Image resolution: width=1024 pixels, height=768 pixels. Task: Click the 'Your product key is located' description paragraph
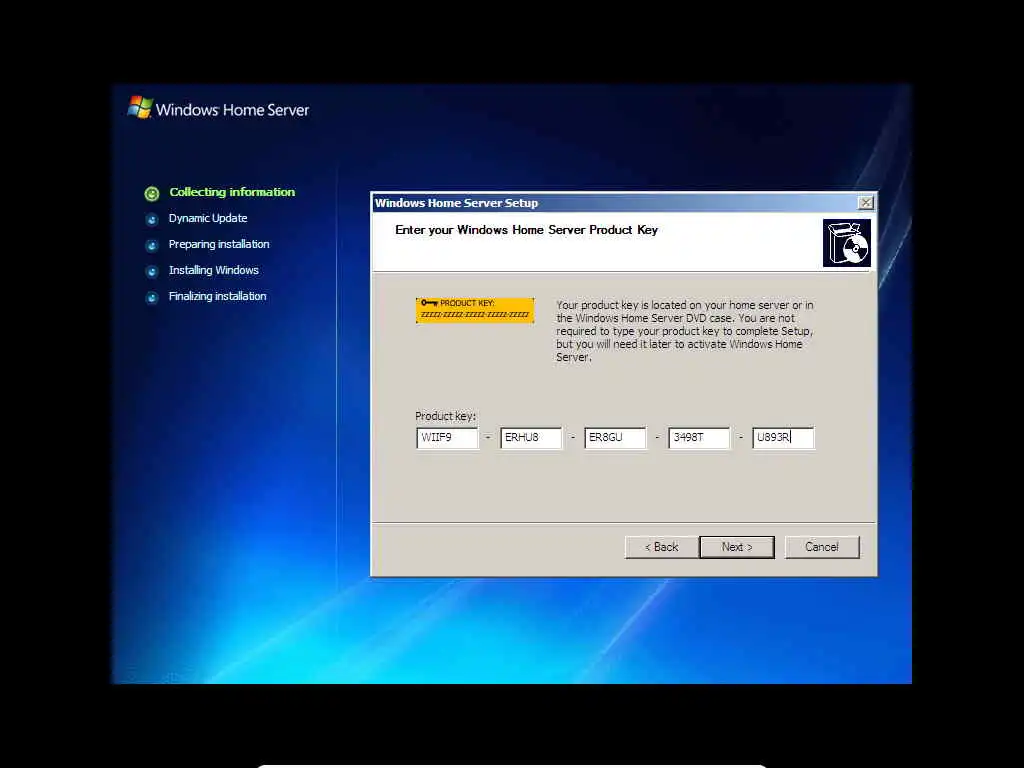(685, 331)
